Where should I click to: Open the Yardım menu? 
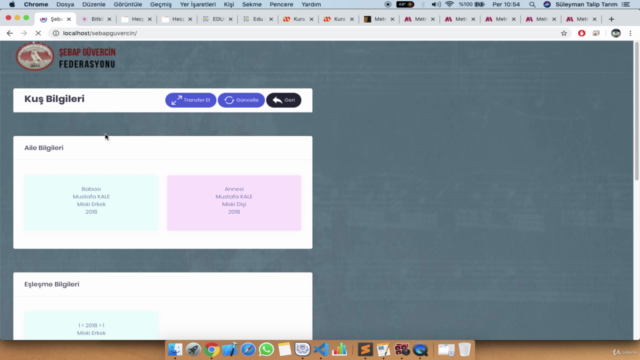[x=311, y=4]
